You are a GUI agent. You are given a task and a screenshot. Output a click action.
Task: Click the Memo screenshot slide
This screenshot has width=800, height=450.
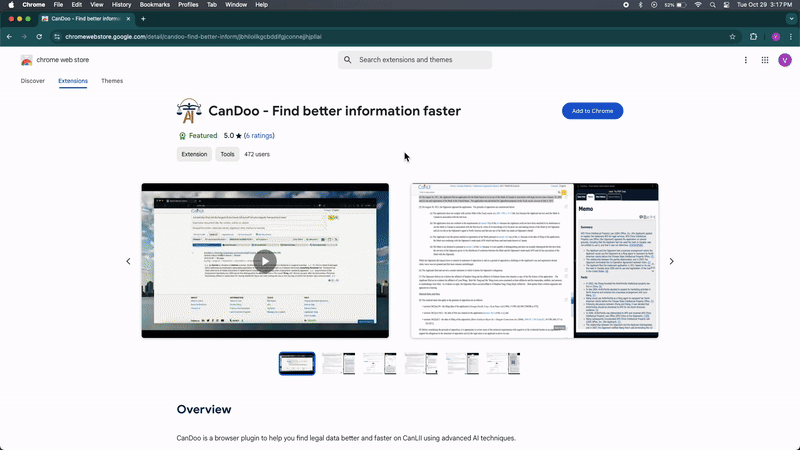(535, 261)
